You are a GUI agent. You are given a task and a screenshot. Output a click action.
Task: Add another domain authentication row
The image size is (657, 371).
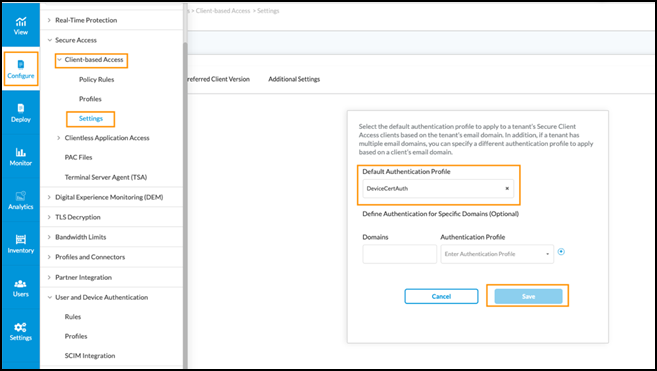561,252
